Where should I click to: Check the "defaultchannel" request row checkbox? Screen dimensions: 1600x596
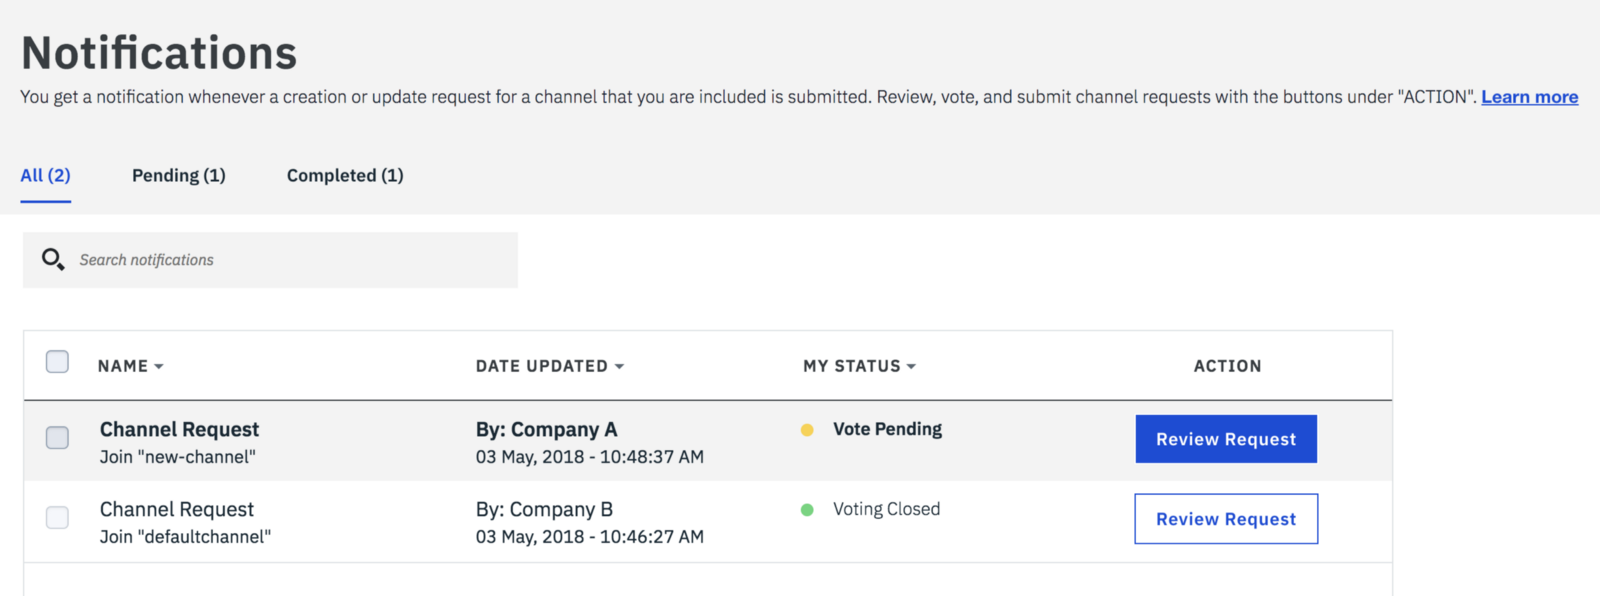[x=58, y=518]
